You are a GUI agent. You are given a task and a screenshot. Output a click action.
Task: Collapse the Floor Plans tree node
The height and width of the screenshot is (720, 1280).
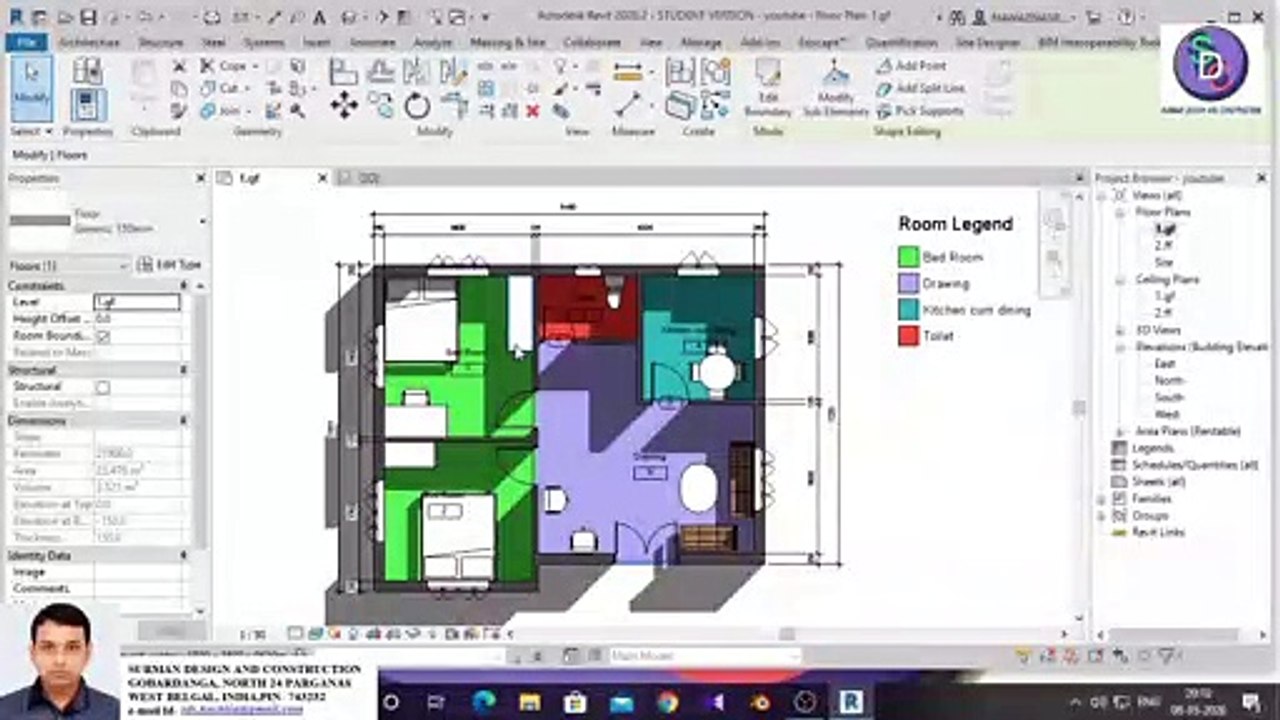point(1121,212)
